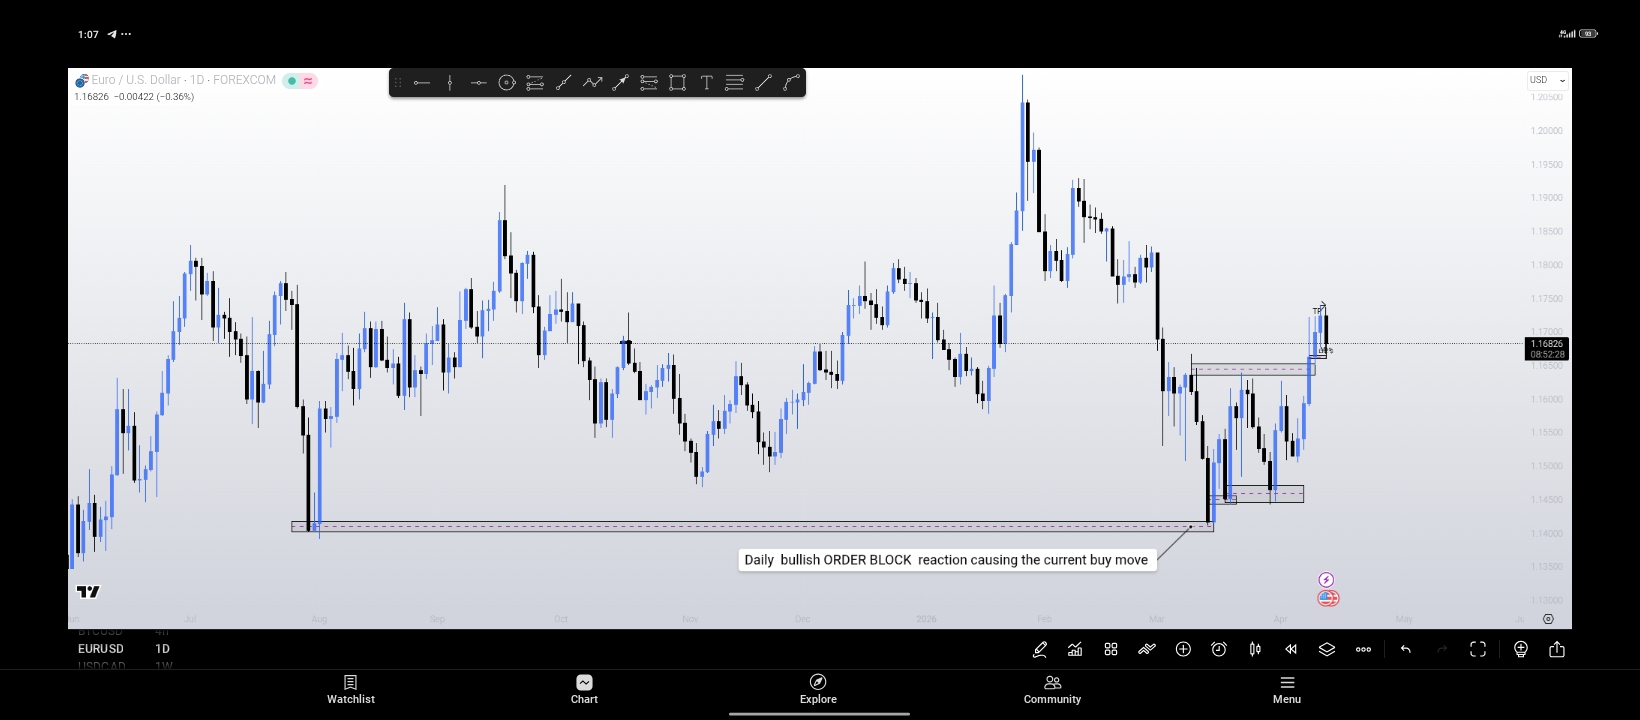Image resolution: width=1640 pixels, height=720 pixels.
Task: Toggle the green market status indicator
Action: 292,81
